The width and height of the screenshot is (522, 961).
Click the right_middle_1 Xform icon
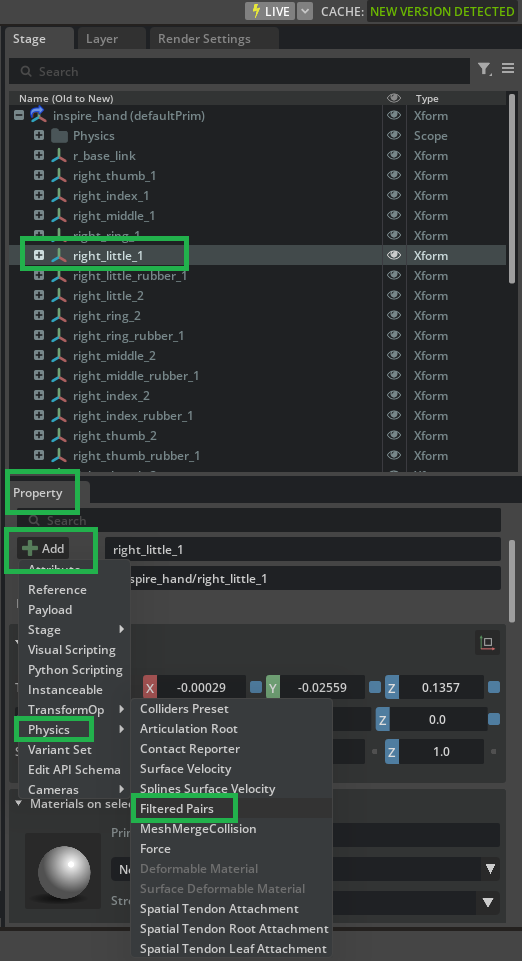[x=59, y=216]
